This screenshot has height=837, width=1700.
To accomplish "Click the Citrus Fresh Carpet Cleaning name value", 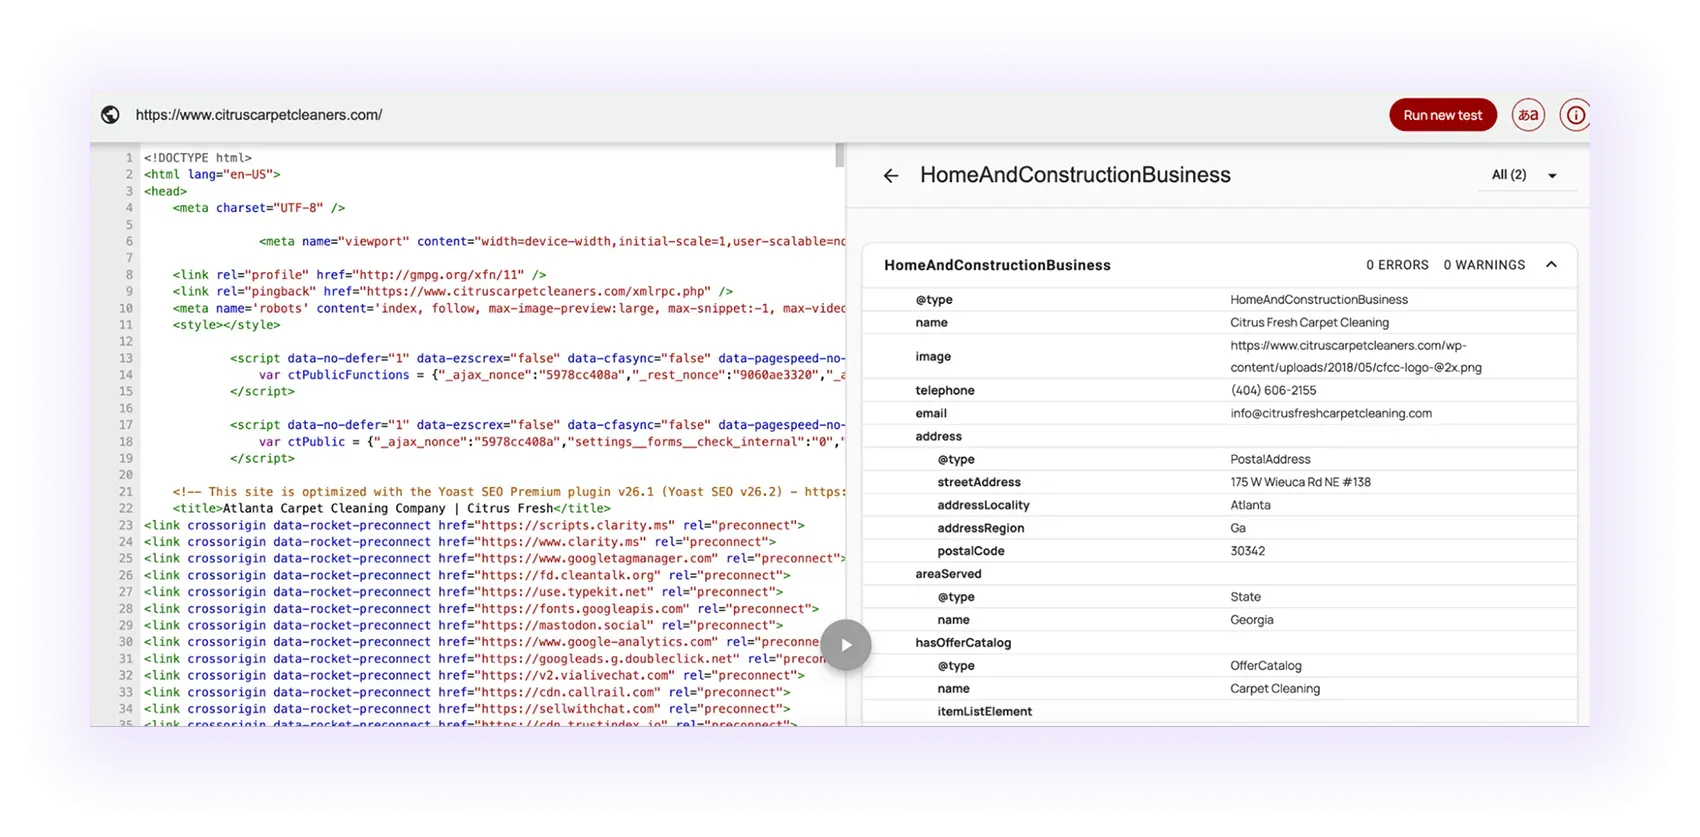I will coord(1309,323).
